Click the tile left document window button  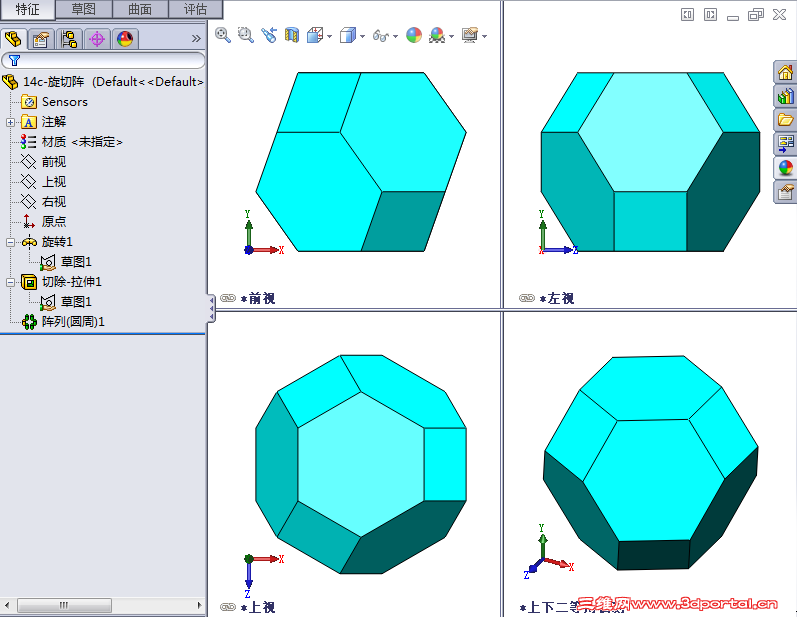(x=687, y=15)
